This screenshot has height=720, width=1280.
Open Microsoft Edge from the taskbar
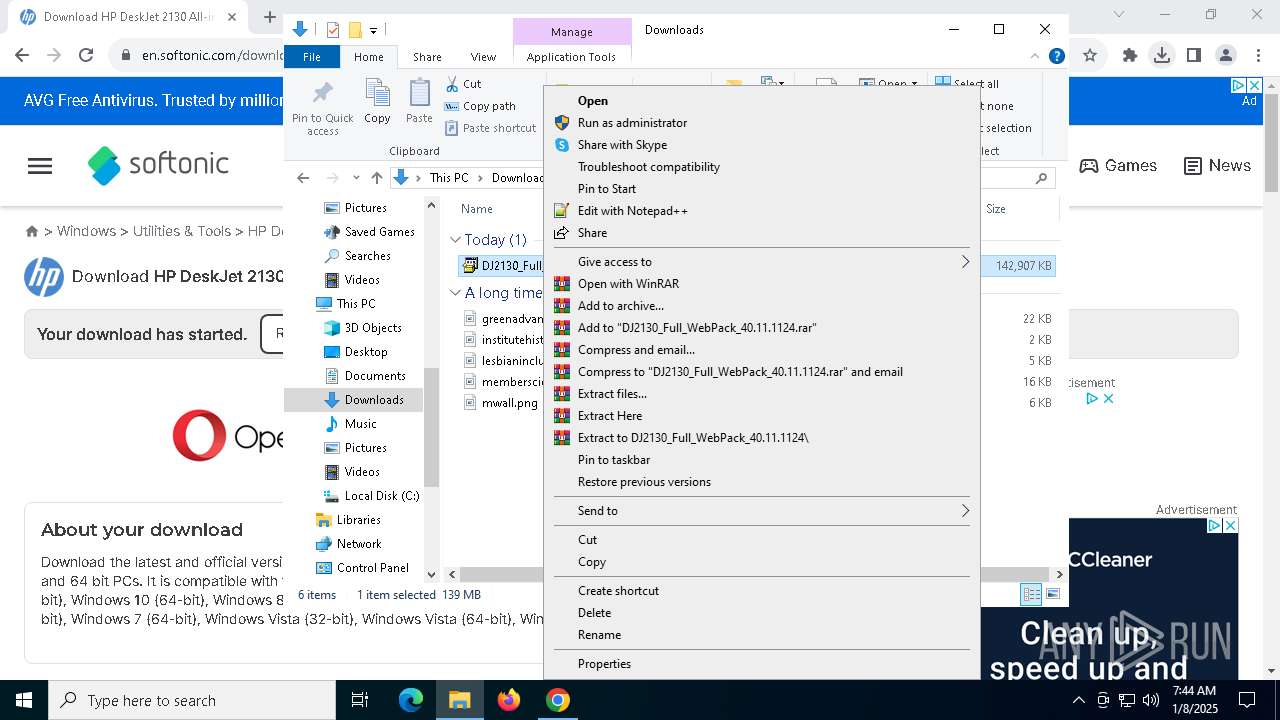(x=411, y=700)
